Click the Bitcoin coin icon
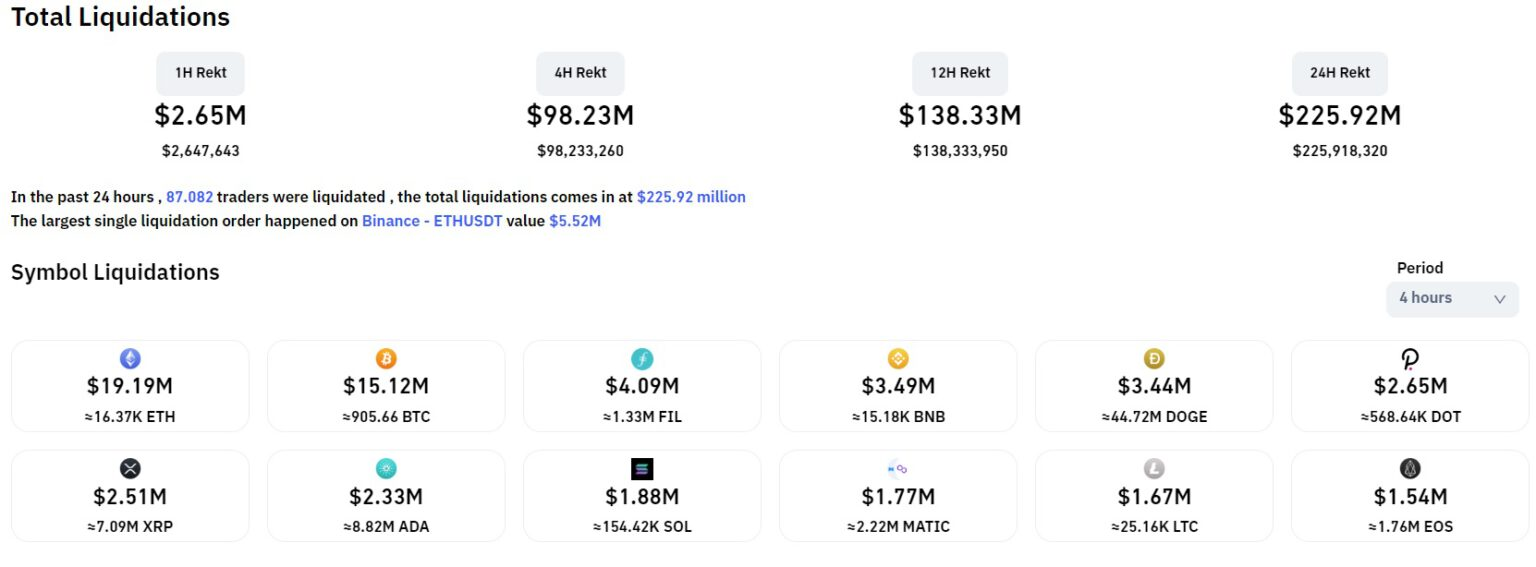1536x567 pixels. click(386, 358)
